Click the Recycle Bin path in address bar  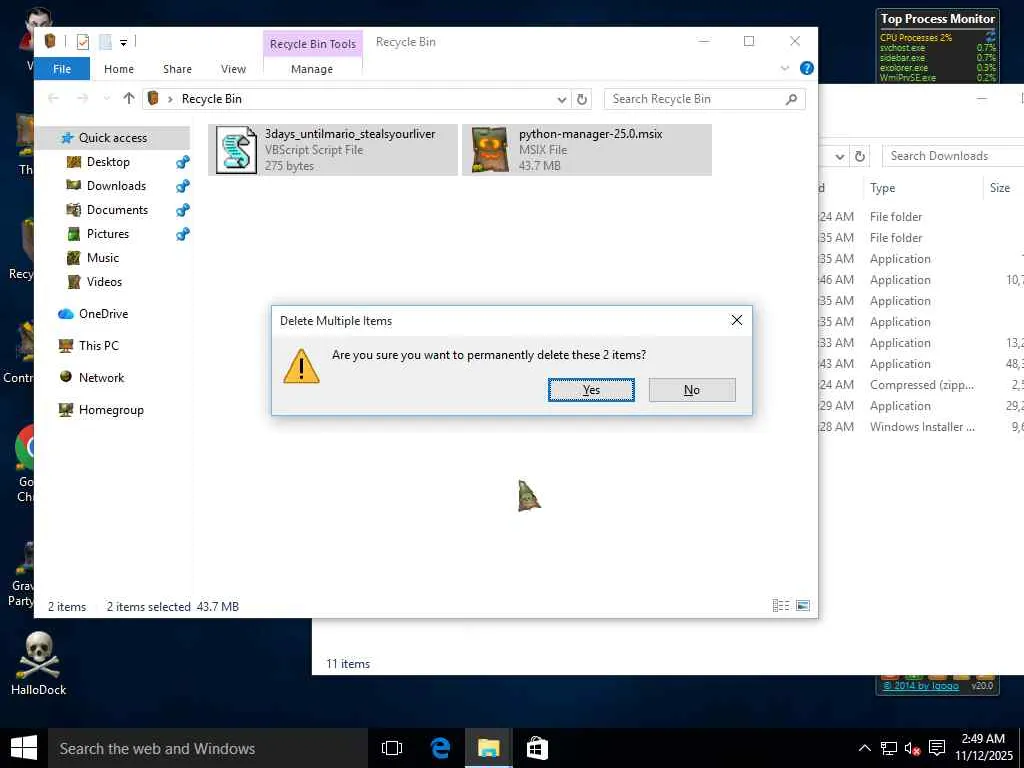pos(212,99)
